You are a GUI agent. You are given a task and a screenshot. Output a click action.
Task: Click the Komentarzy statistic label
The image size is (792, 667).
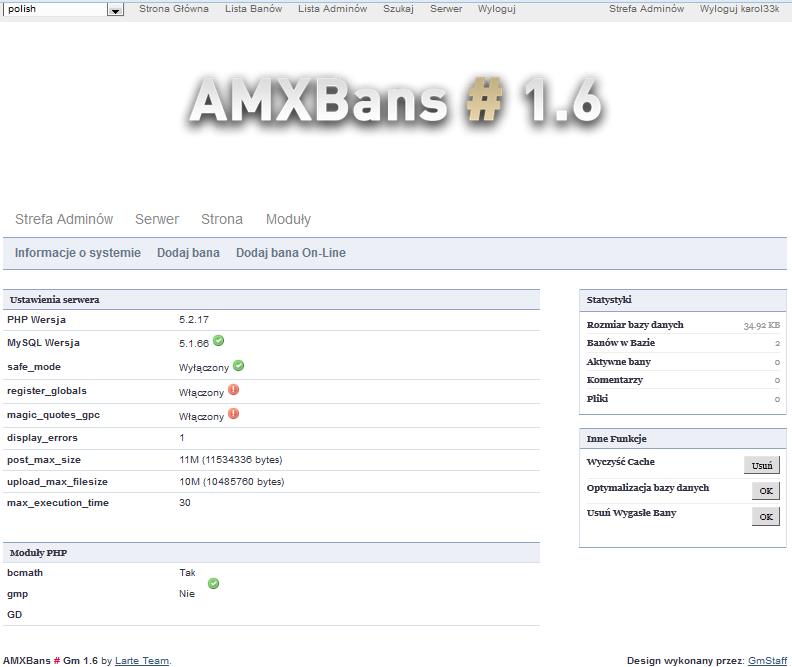[615, 380]
